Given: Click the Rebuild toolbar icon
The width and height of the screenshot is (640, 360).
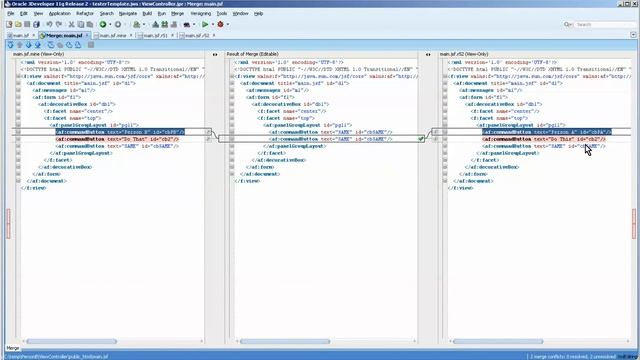Looking at the screenshot, I should tap(164, 24).
